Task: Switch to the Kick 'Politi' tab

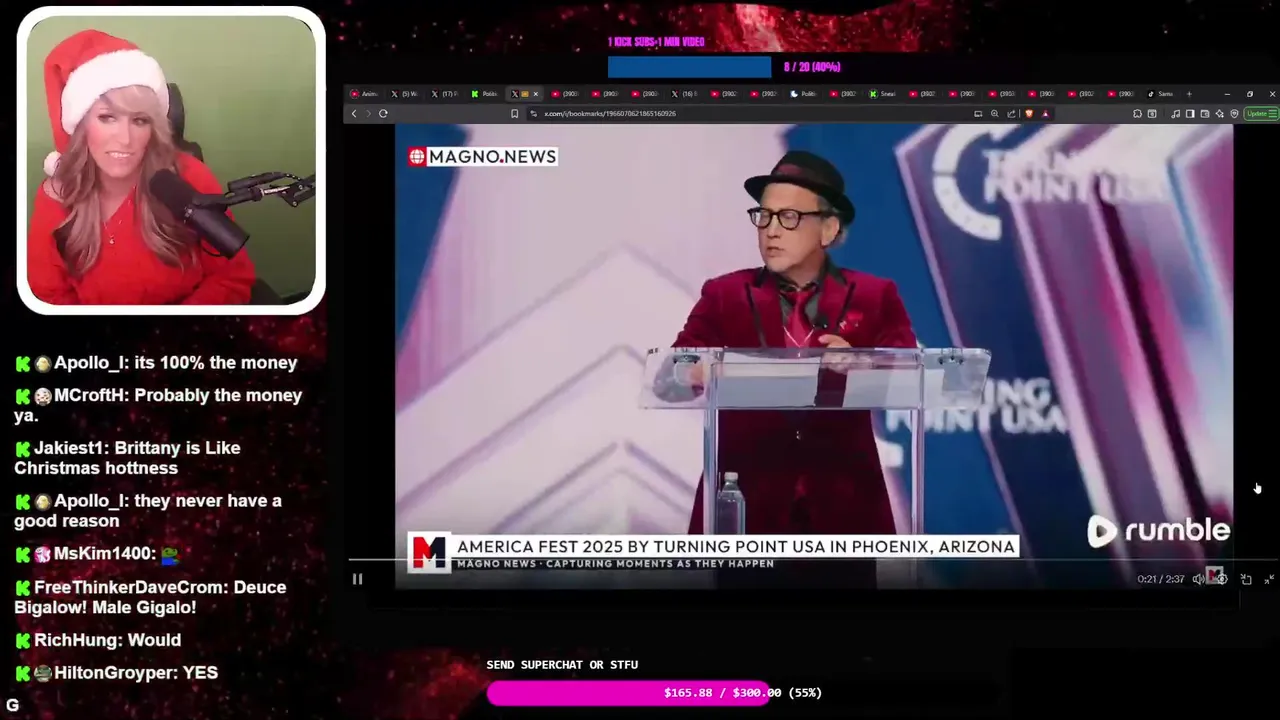Action: [485, 94]
